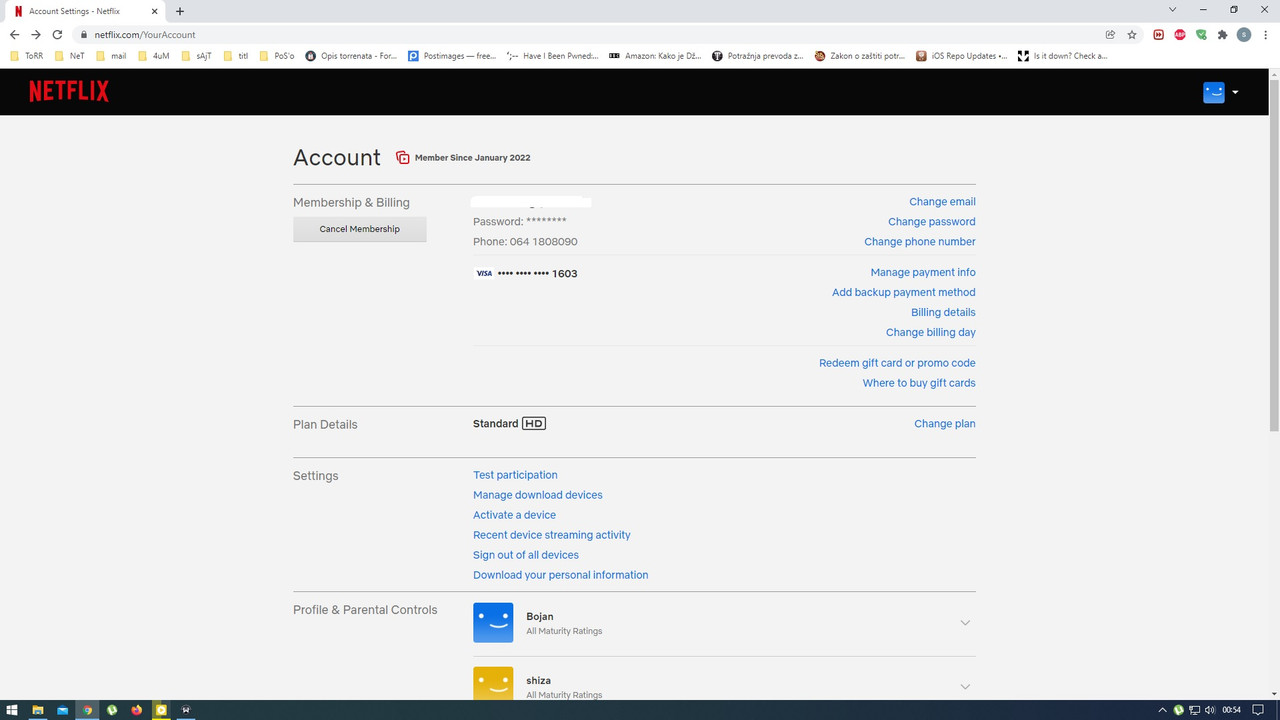Image resolution: width=1280 pixels, height=720 pixels.
Task: Click the HD quality badge
Action: 534,424
